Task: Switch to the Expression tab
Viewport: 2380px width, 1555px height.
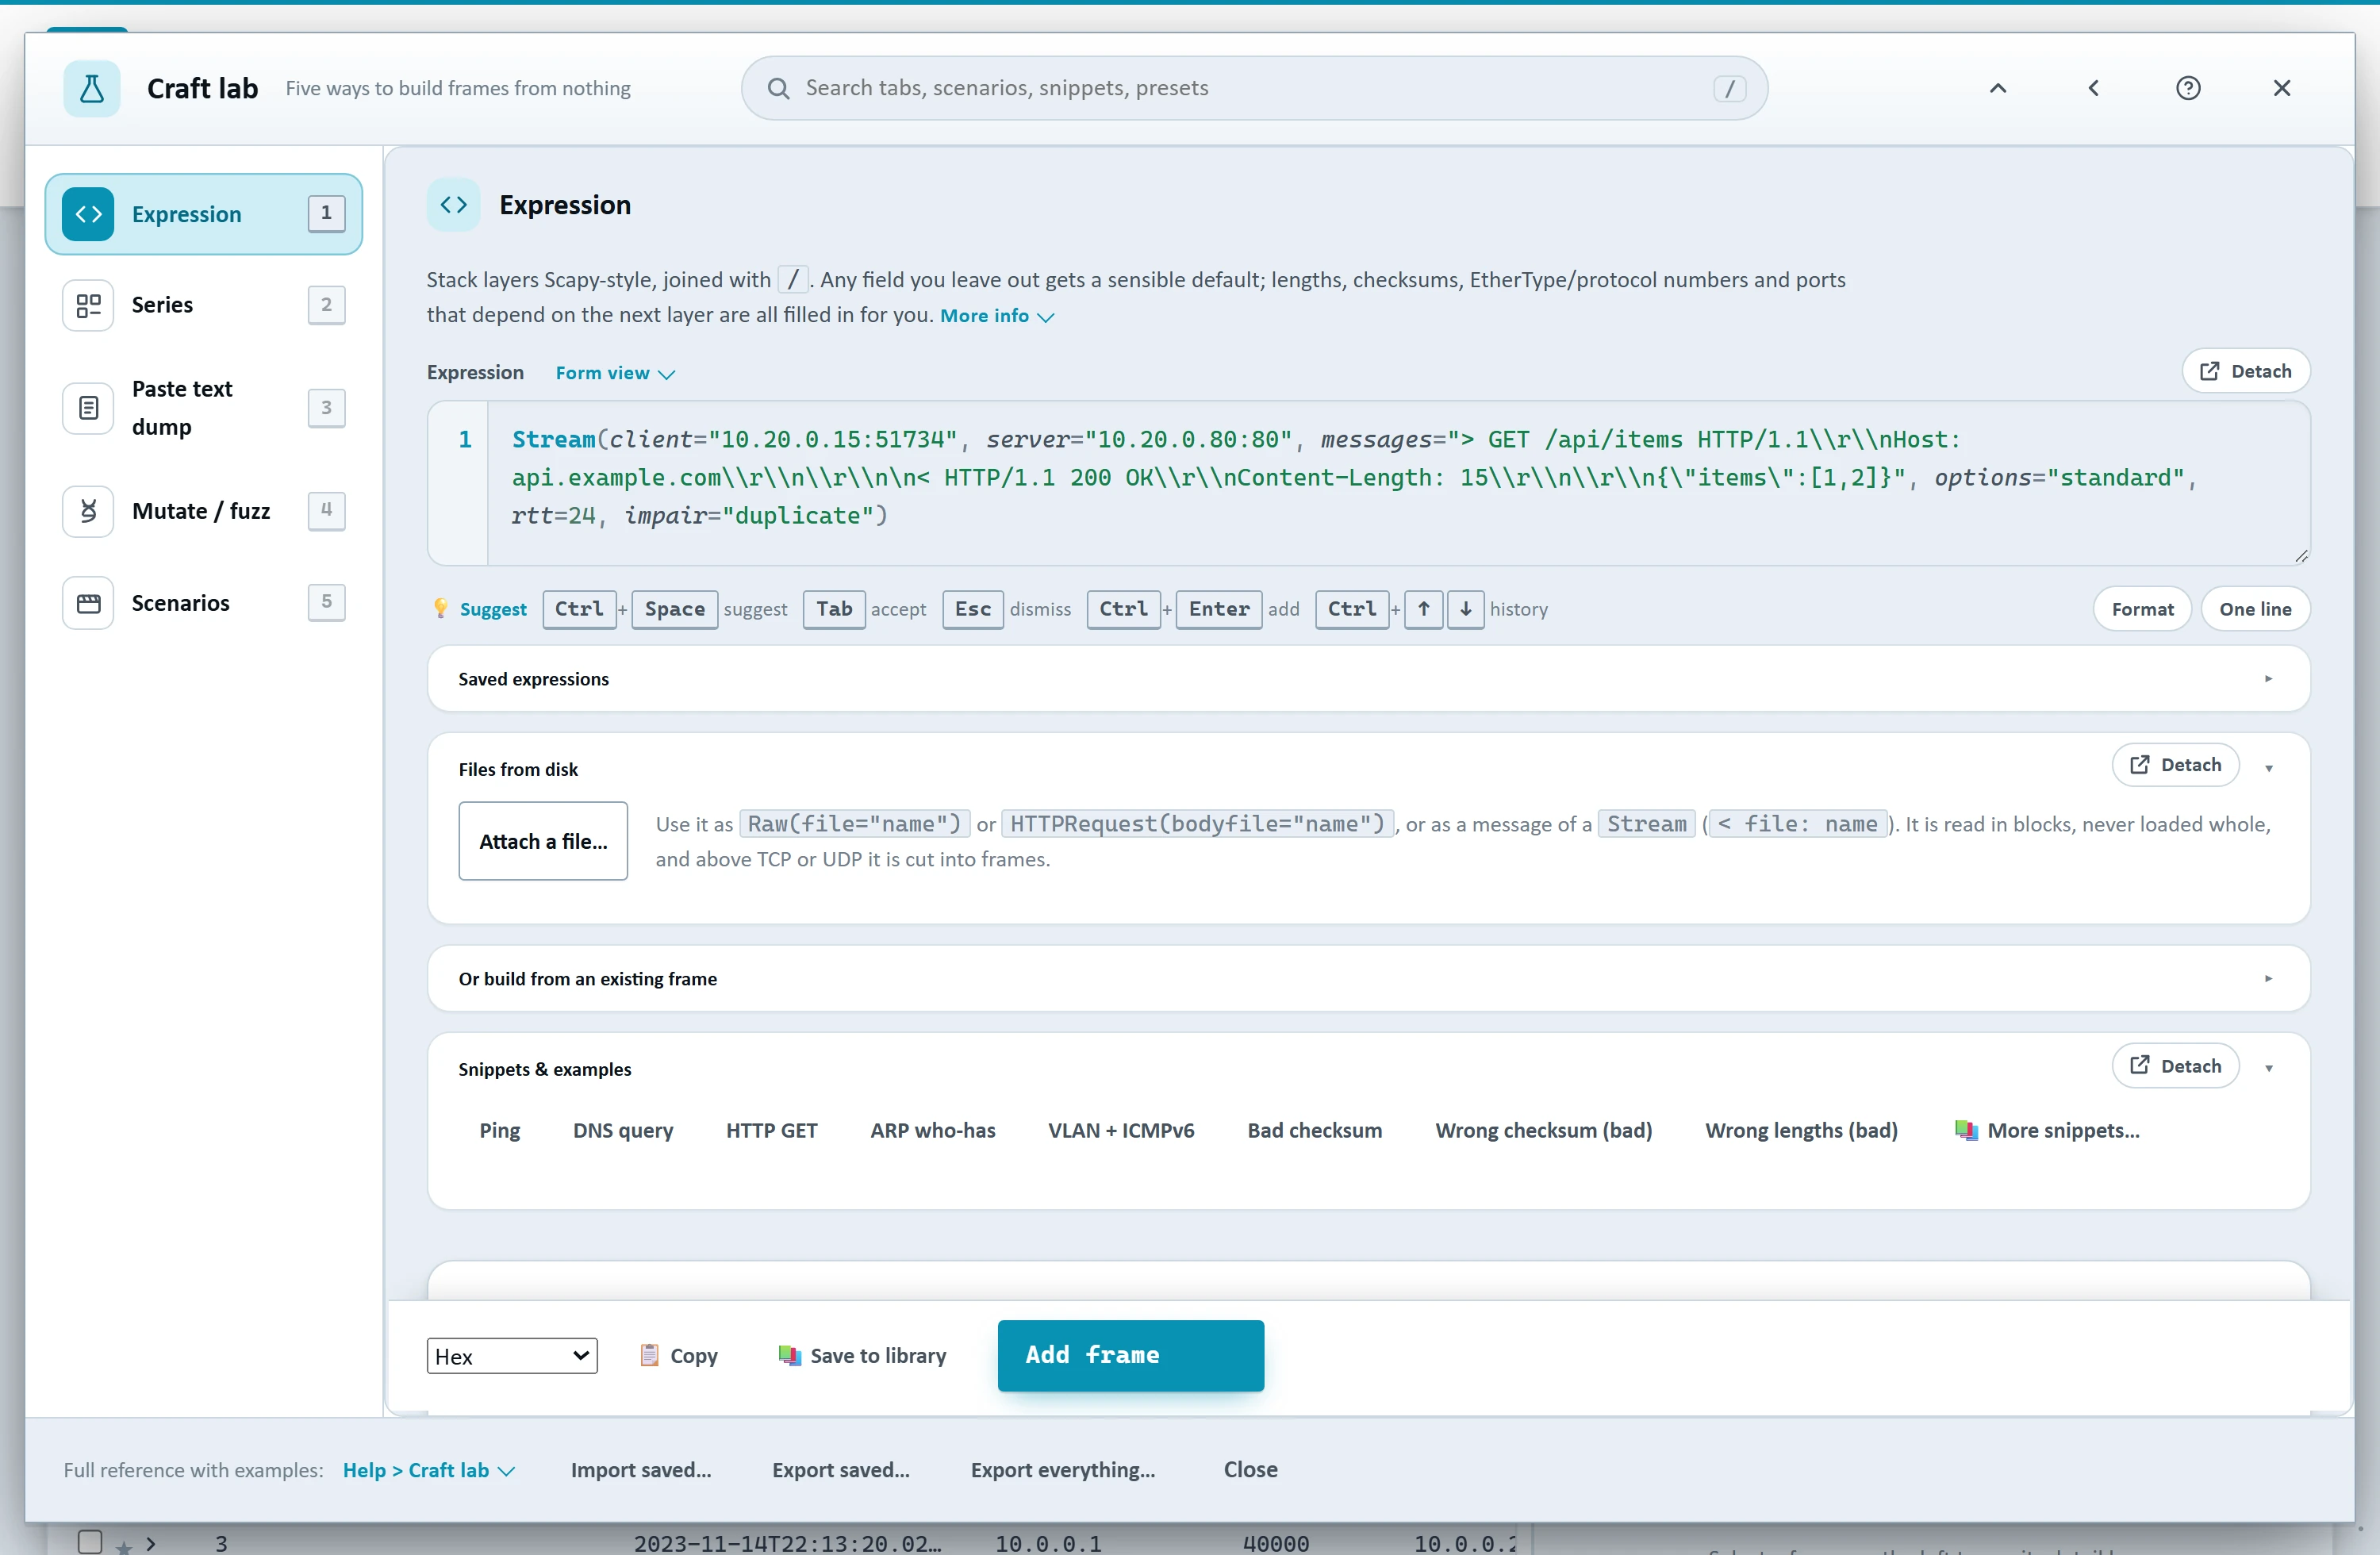Action: tap(204, 214)
